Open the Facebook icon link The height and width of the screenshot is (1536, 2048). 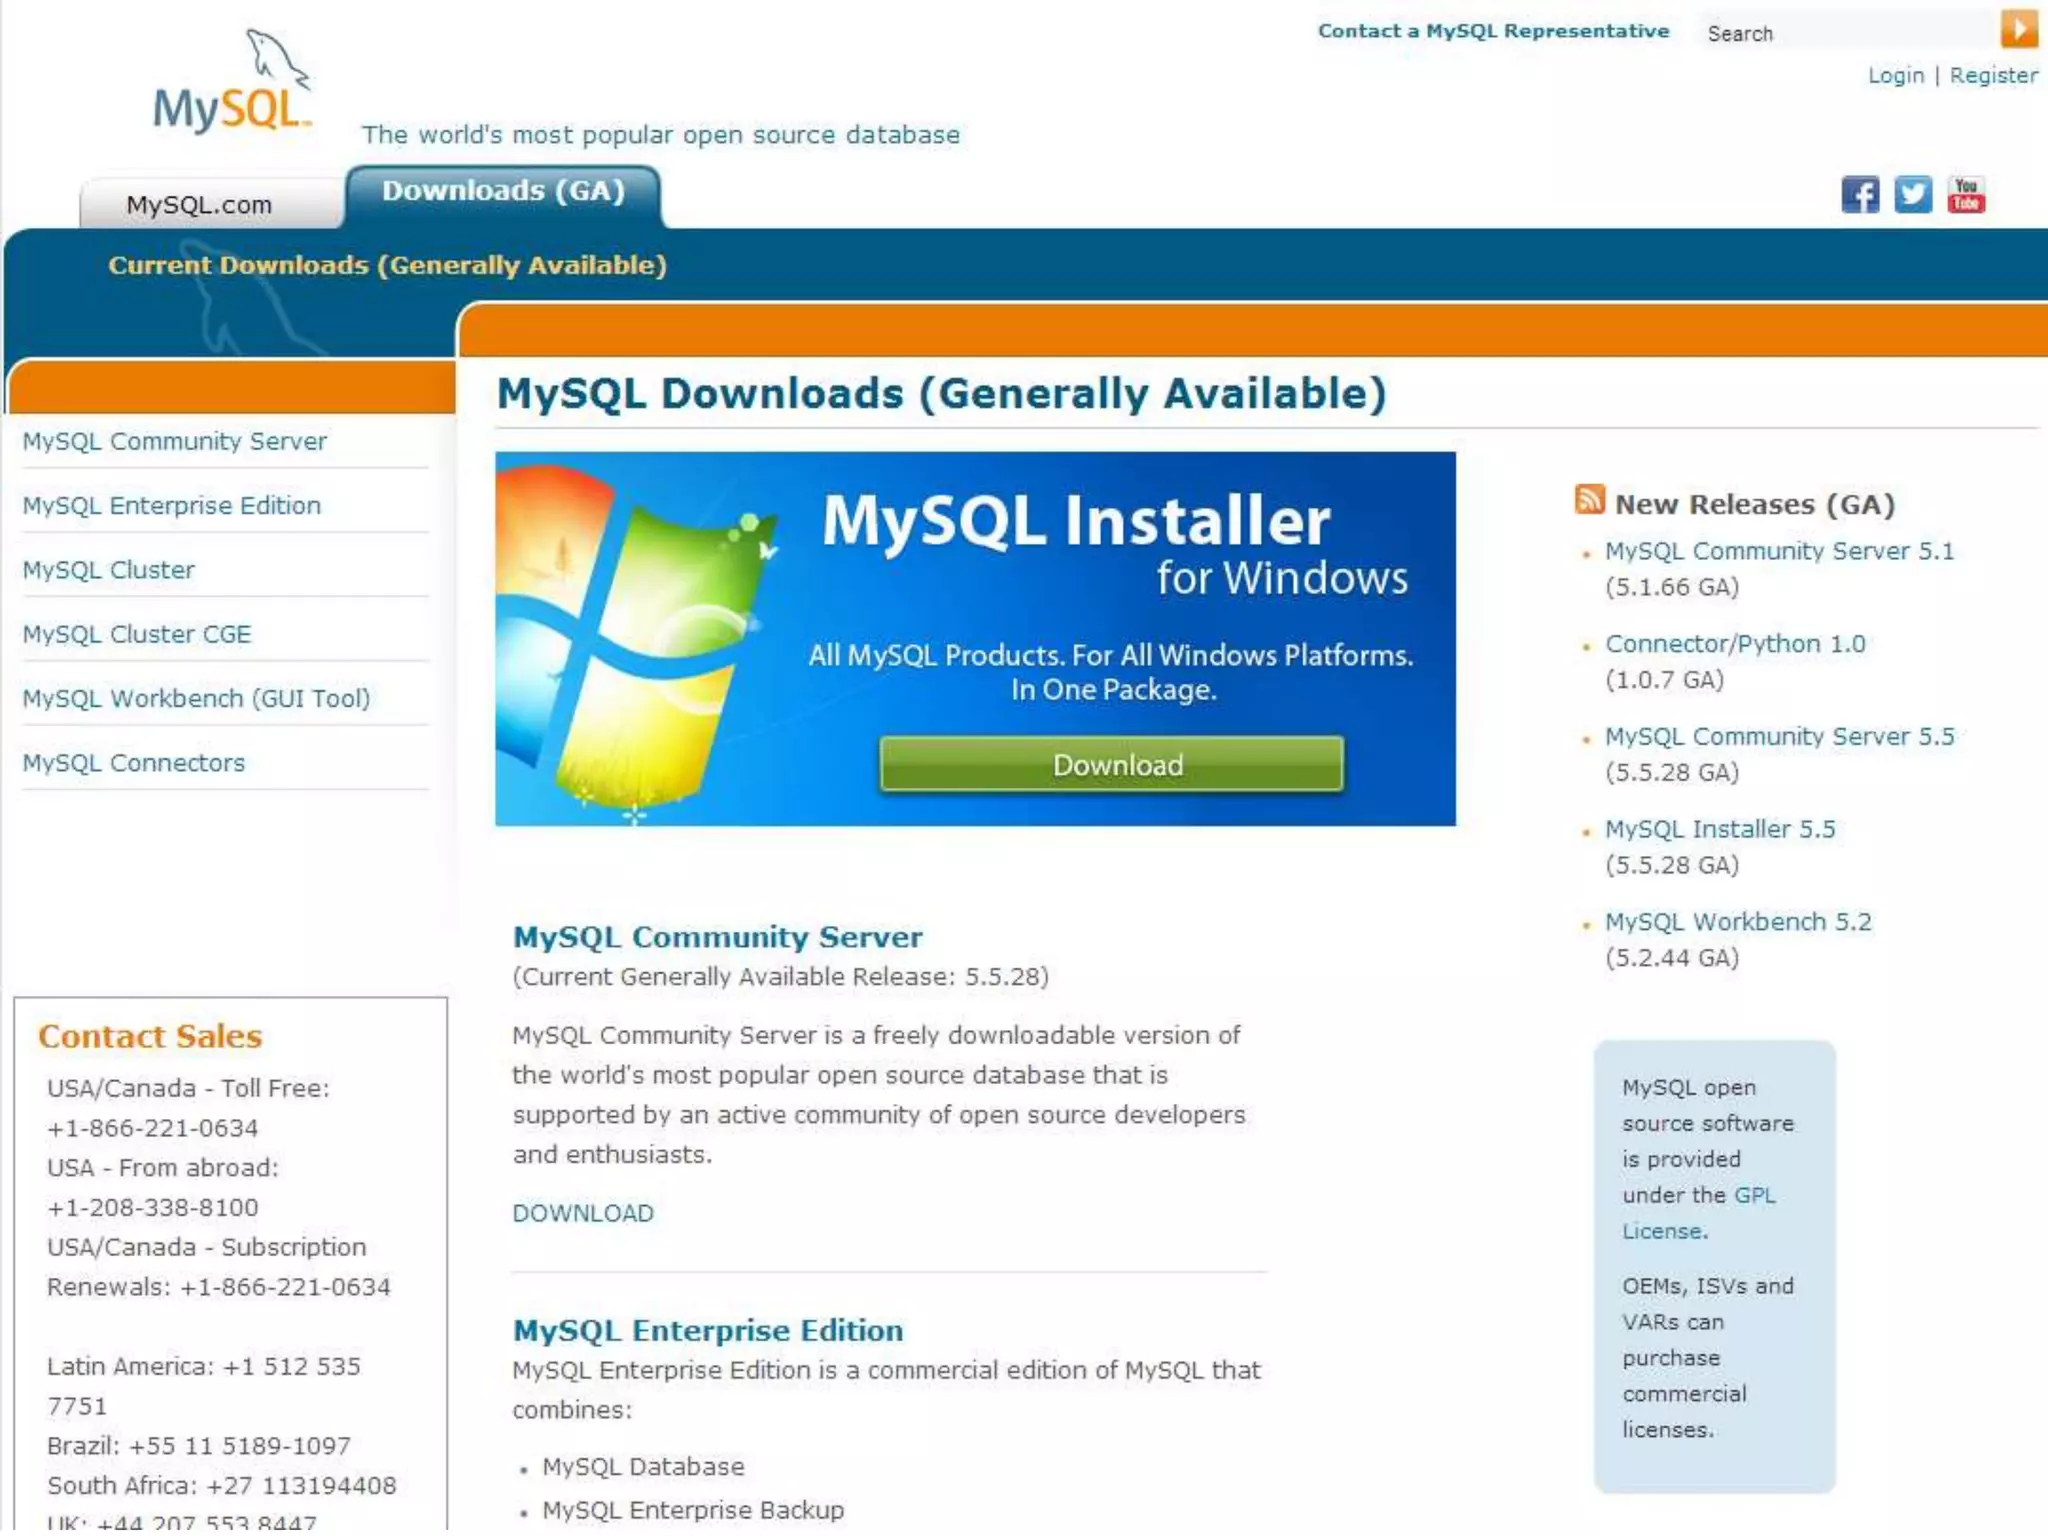(x=1860, y=194)
